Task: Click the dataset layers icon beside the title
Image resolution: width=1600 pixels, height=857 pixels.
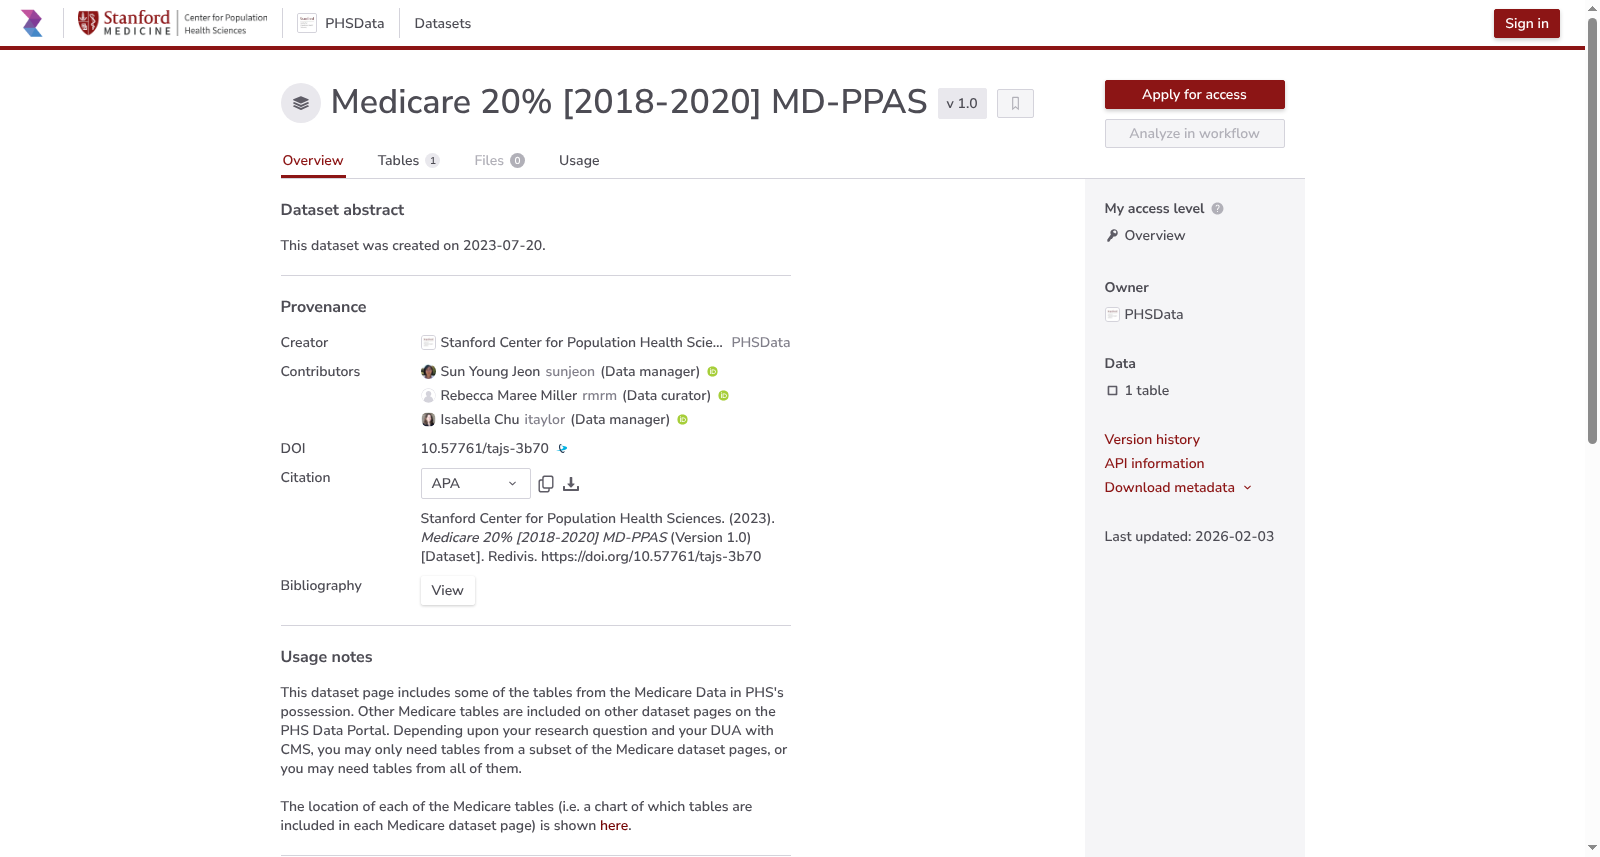Action: [301, 103]
